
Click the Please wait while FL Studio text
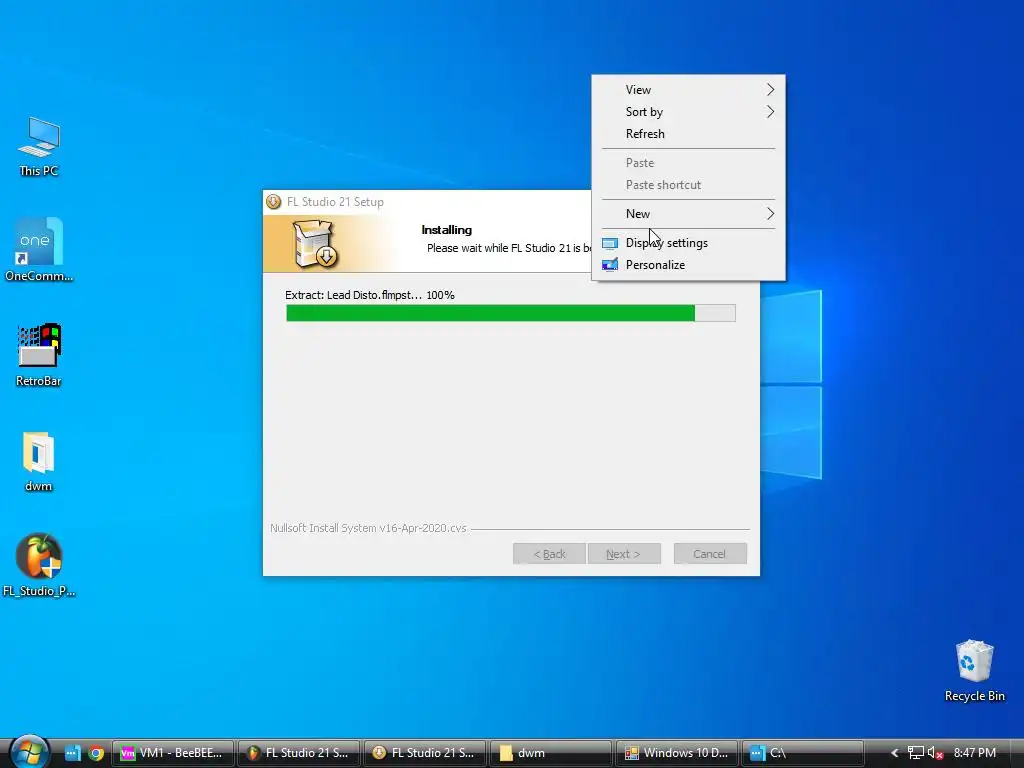[x=509, y=248]
